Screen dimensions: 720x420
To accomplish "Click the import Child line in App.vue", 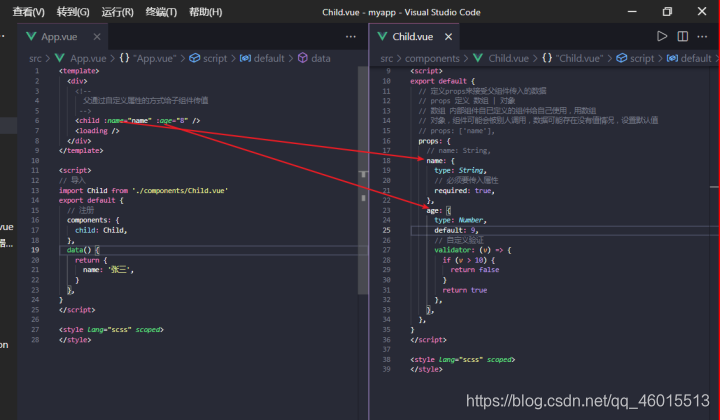I will tap(143, 190).
